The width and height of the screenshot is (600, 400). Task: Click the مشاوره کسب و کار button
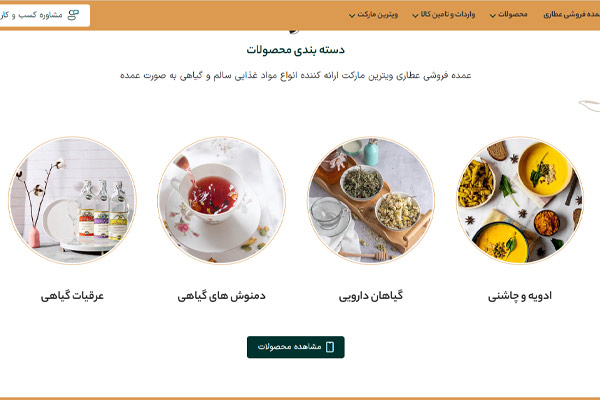click(44, 15)
